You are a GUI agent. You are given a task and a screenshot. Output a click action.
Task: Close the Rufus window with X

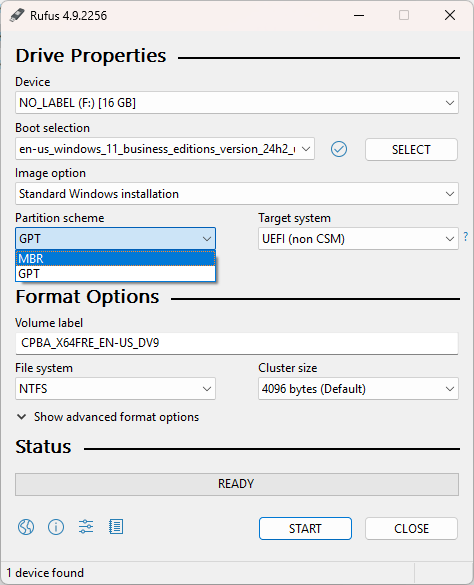pyautogui.click(x=450, y=15)
